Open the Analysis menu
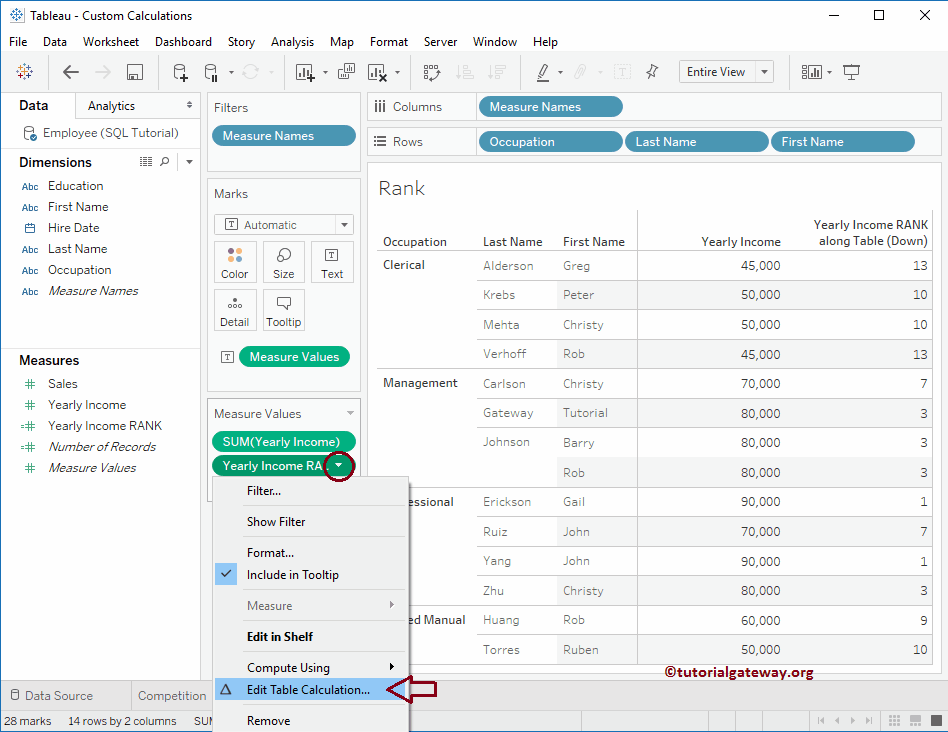The image size is (948, 732). (x=292, y=42)
